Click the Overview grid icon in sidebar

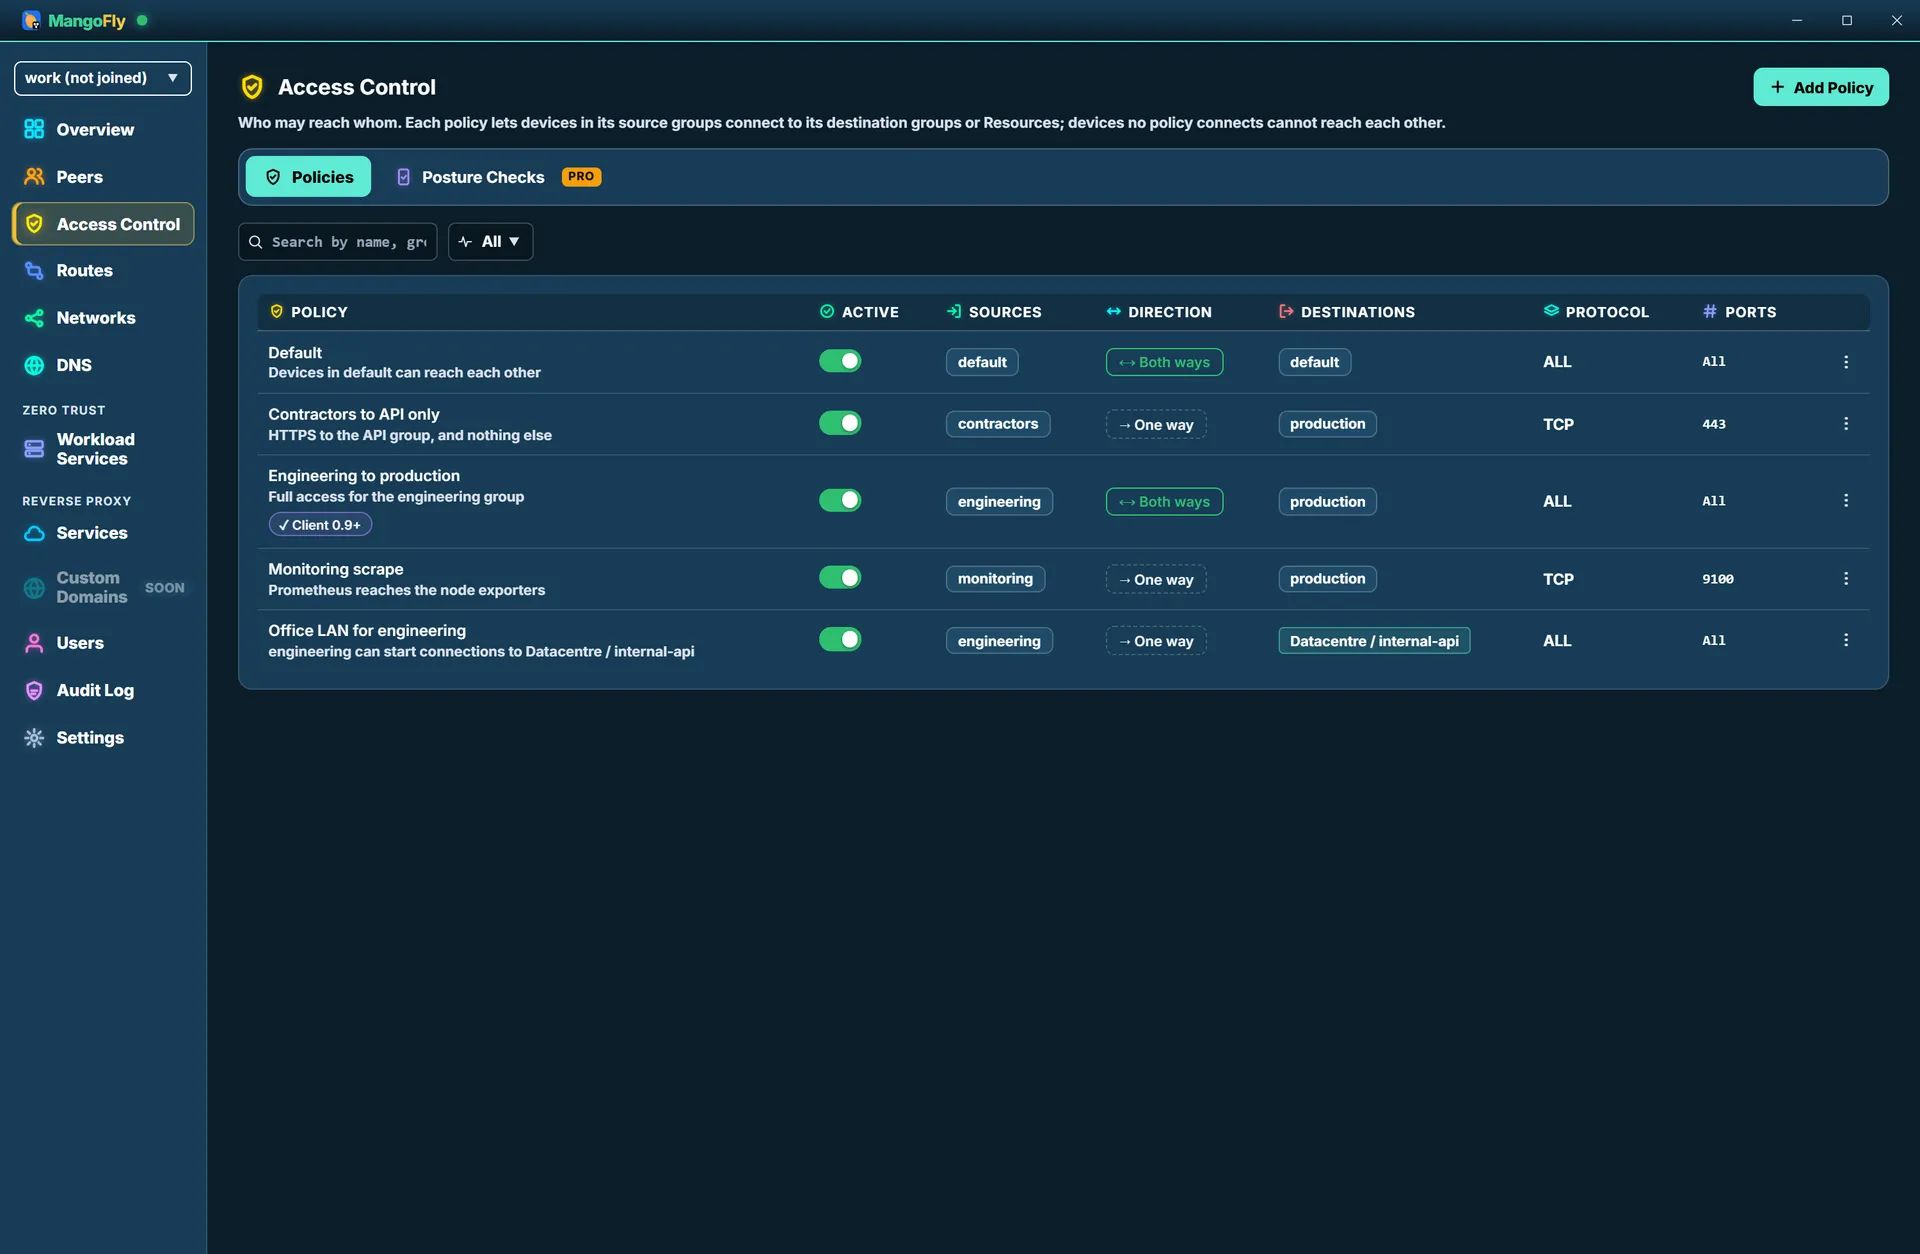click(x=34, y=129)
